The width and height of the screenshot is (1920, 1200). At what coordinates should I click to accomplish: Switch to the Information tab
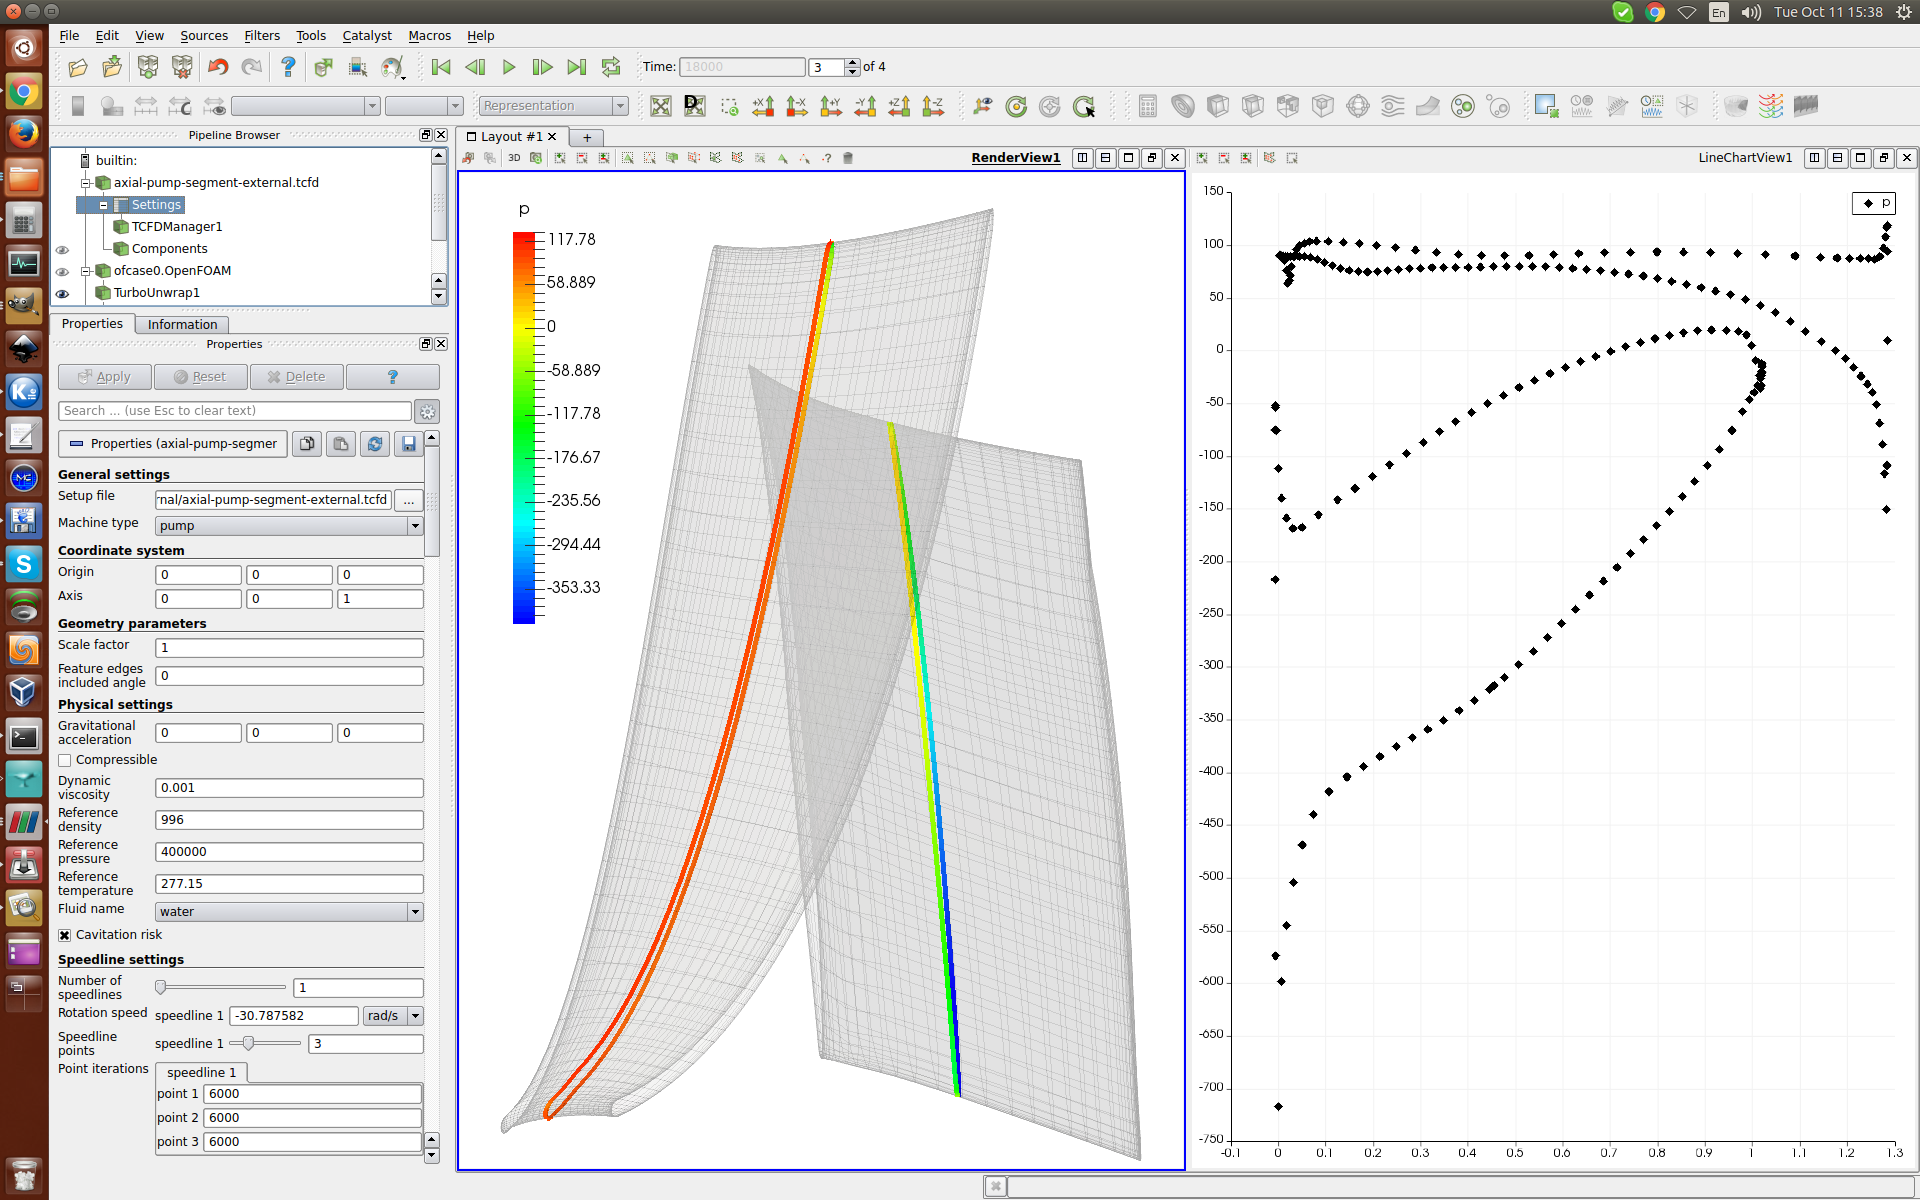tap(182, 324)
